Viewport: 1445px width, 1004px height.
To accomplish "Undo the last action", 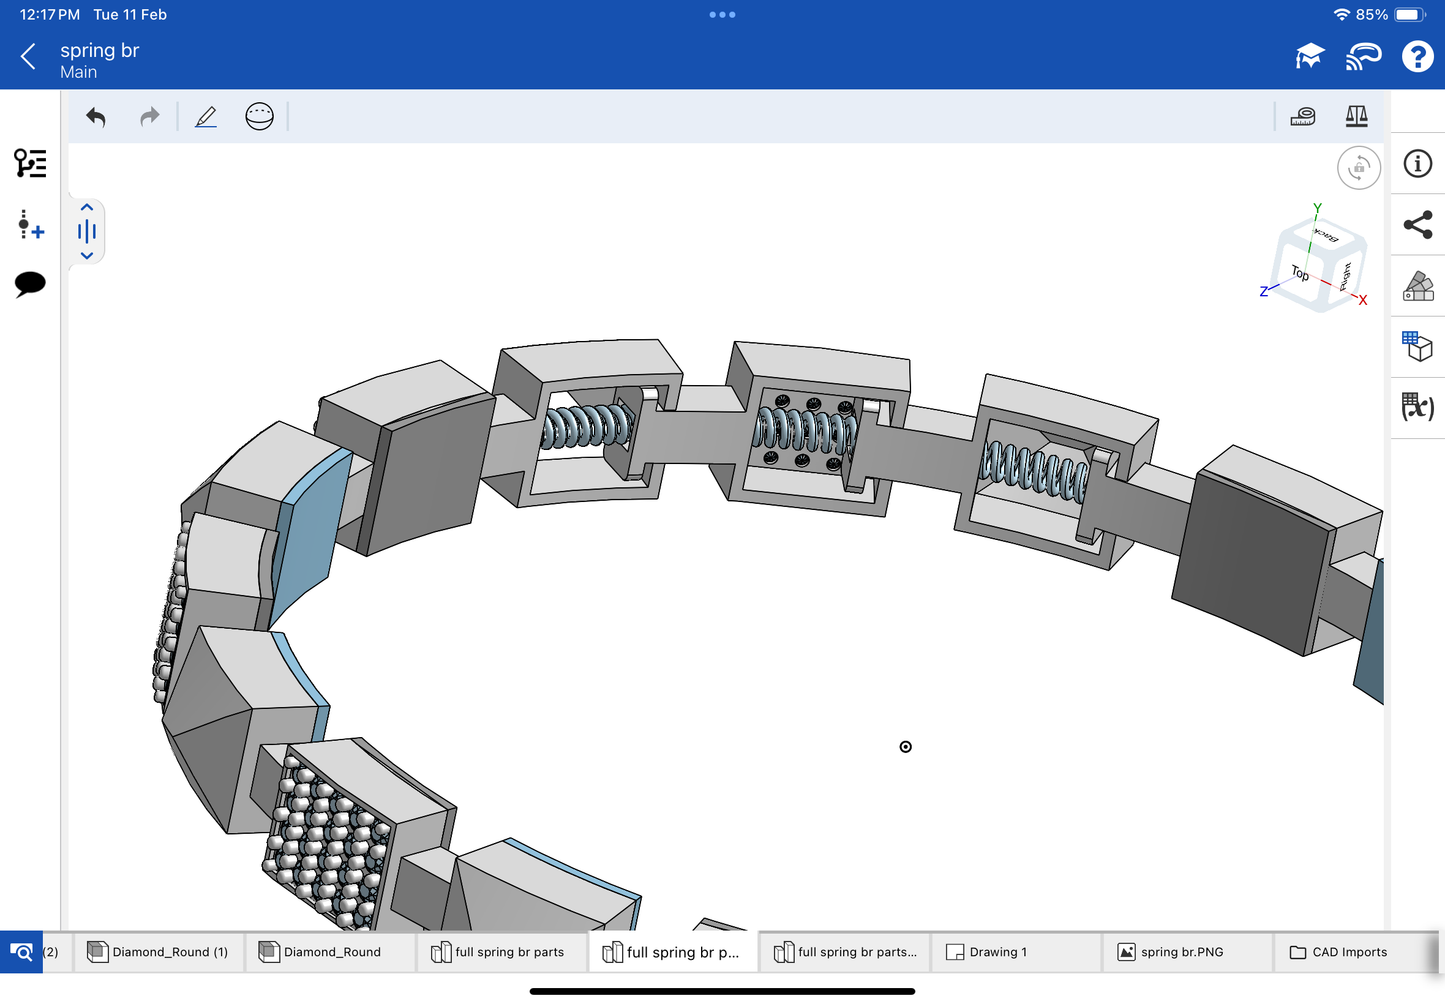I will [96, 117].
